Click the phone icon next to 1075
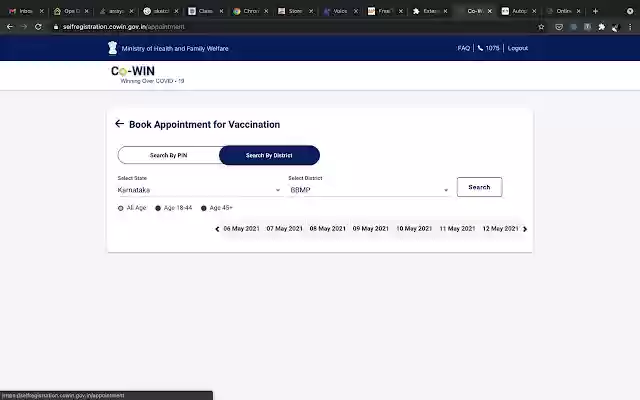This screenshot has height=400, width=640. [480, 48]
